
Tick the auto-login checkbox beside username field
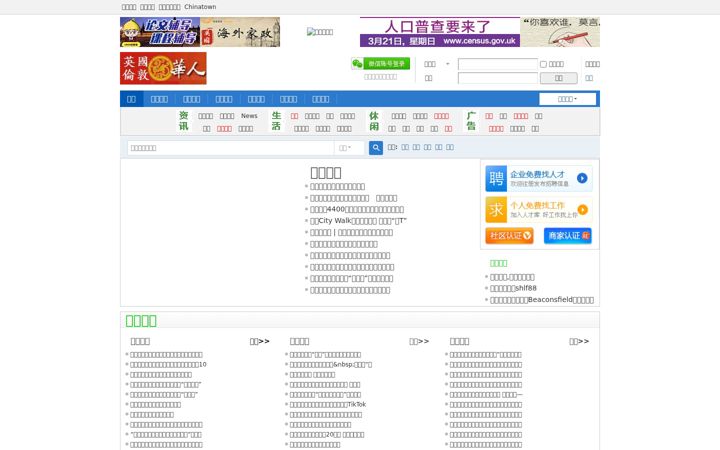[x=543, y=64]
